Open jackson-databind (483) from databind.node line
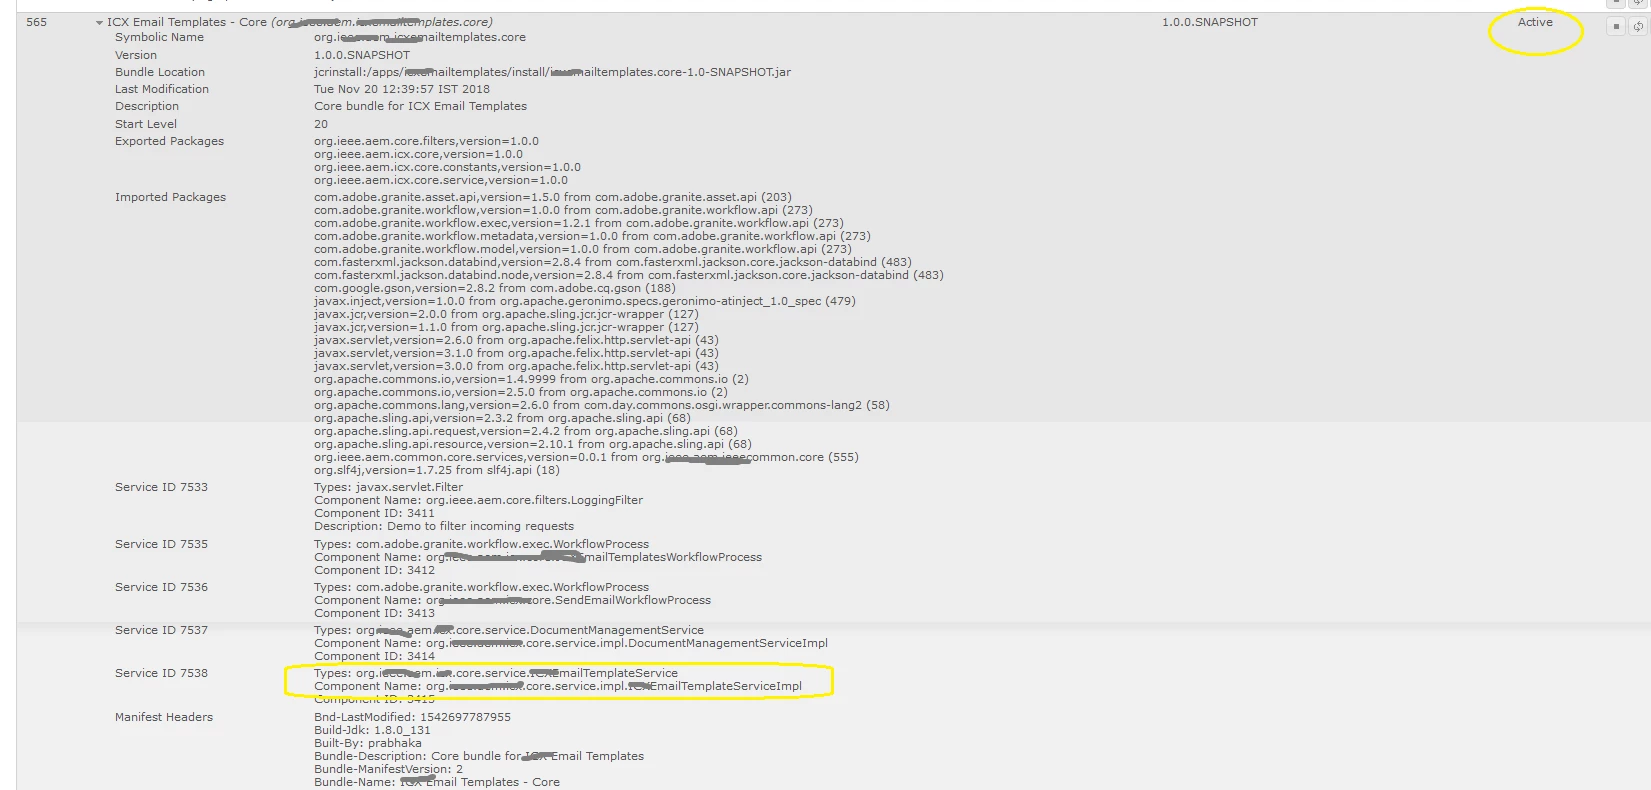 tap(796, 275)
